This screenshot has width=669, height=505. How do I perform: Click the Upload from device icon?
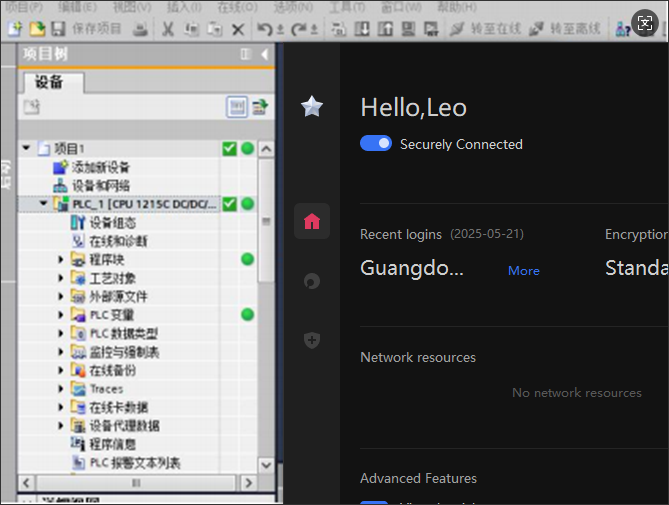(385, 29)
